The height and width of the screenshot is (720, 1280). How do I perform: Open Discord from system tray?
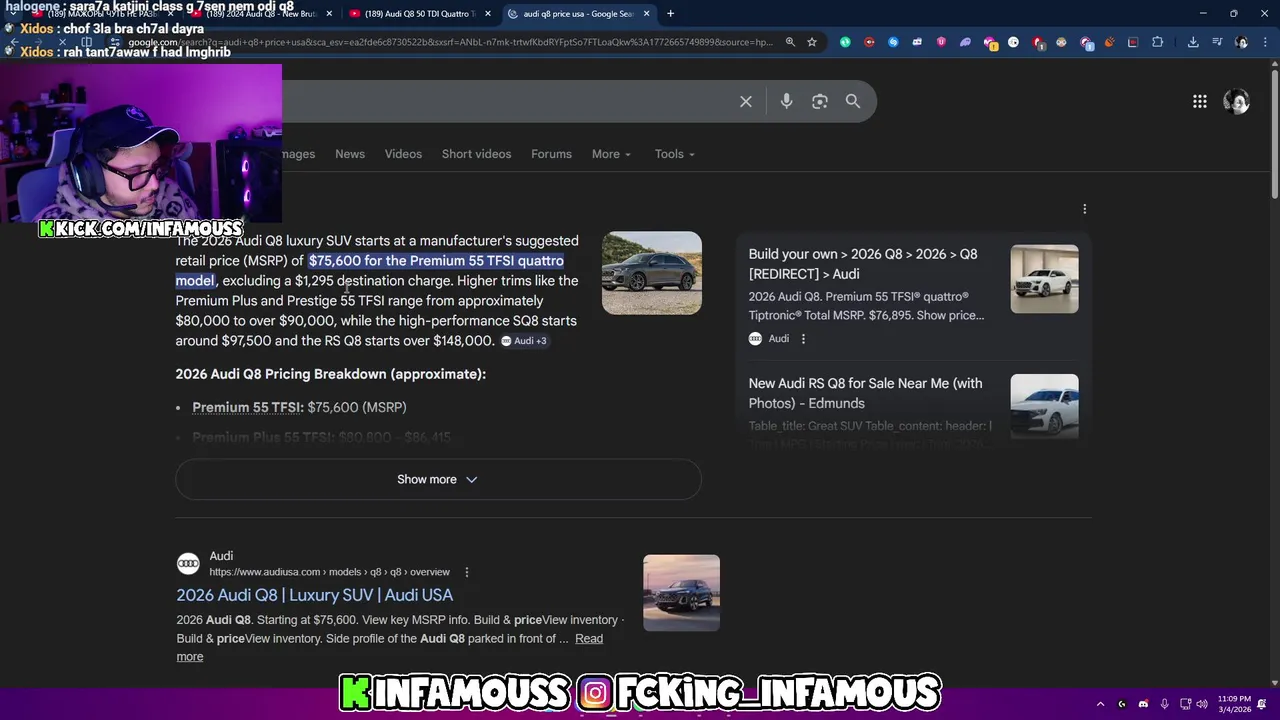[x=1143, y=704]
